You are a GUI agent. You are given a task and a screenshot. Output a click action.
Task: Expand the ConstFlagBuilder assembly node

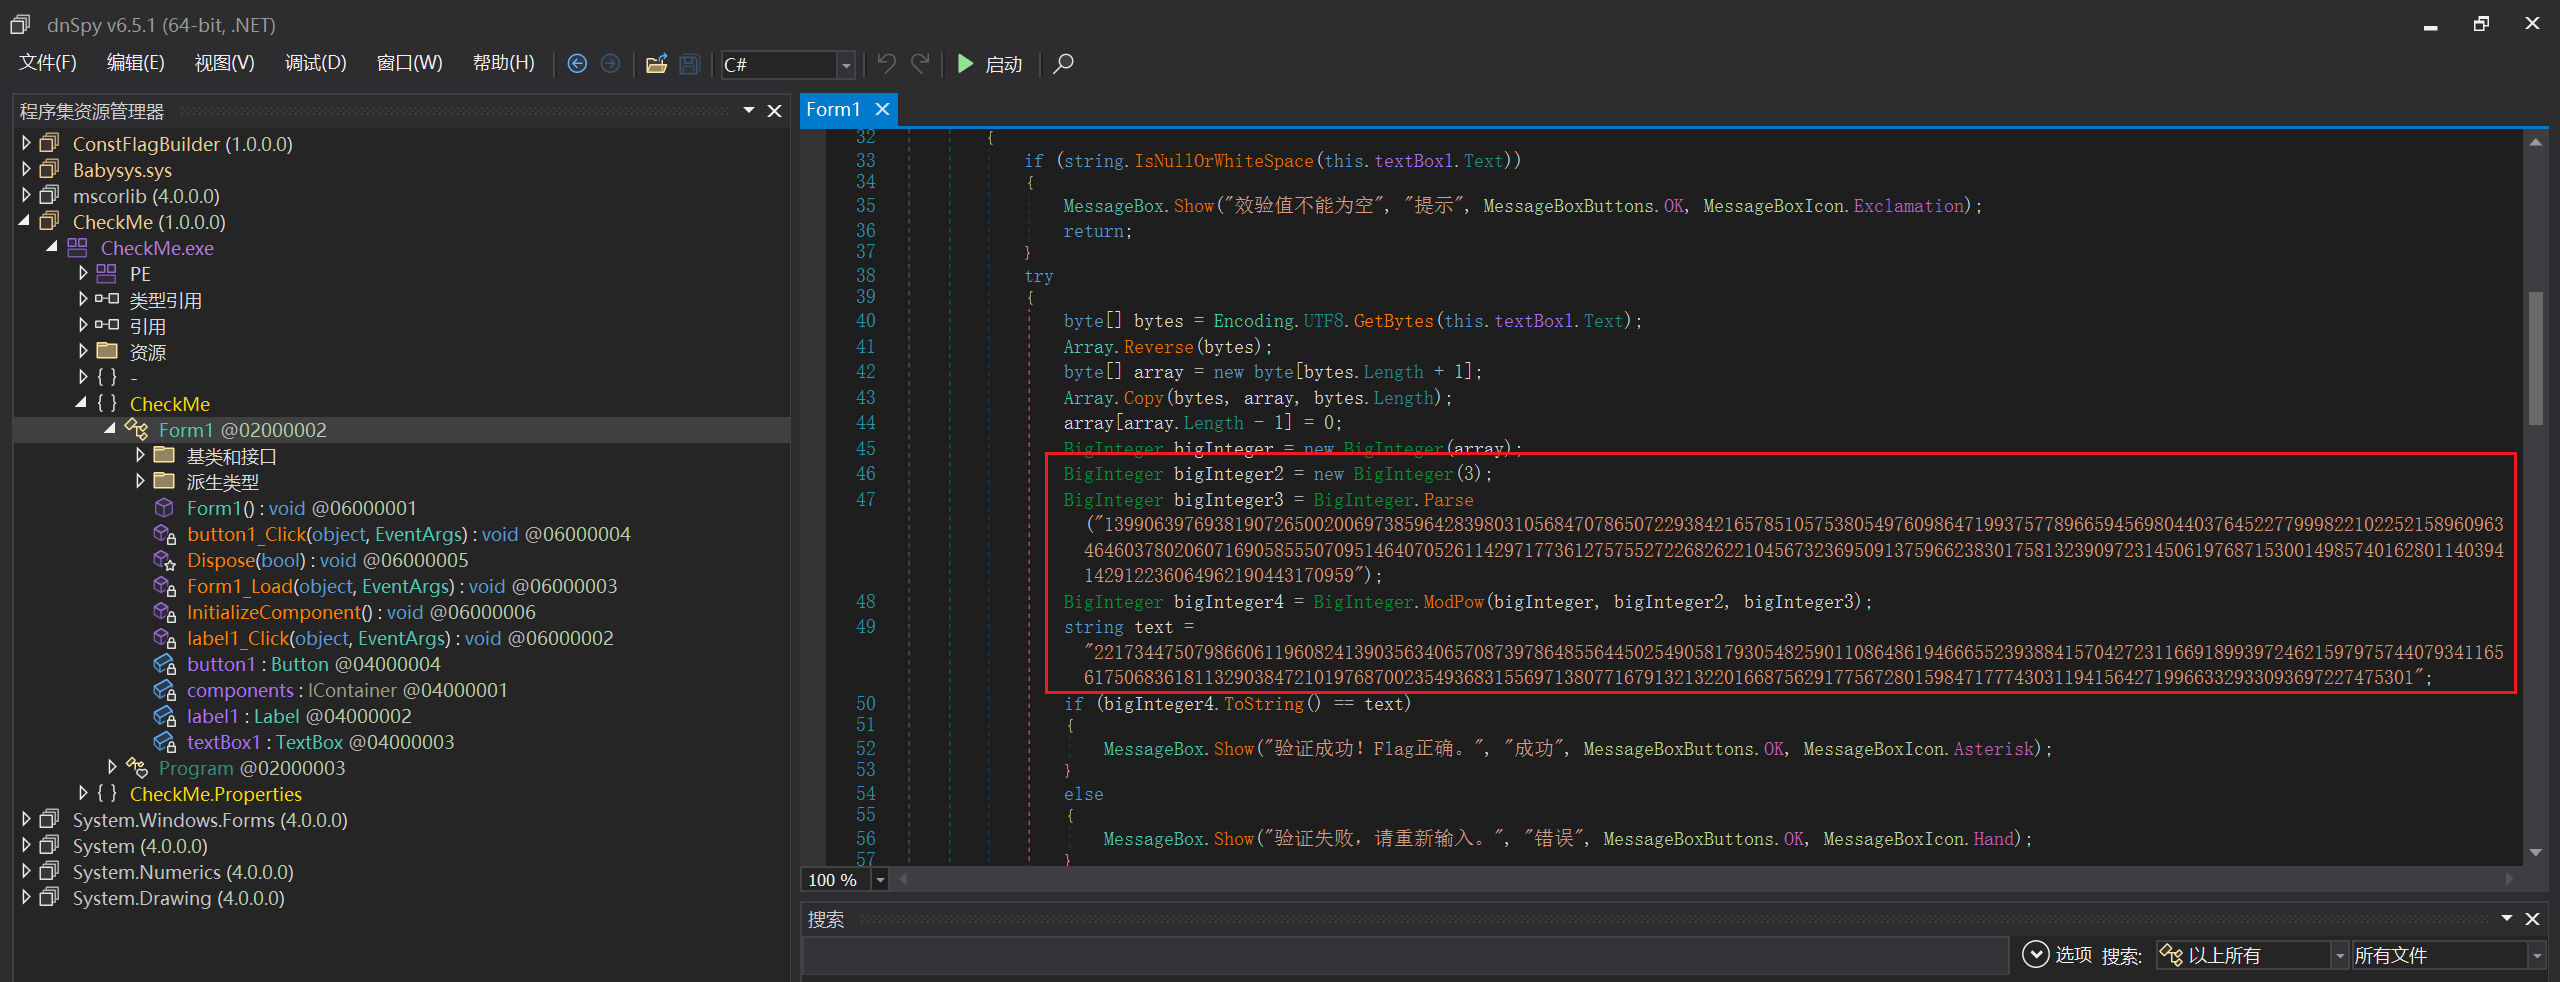27,144
